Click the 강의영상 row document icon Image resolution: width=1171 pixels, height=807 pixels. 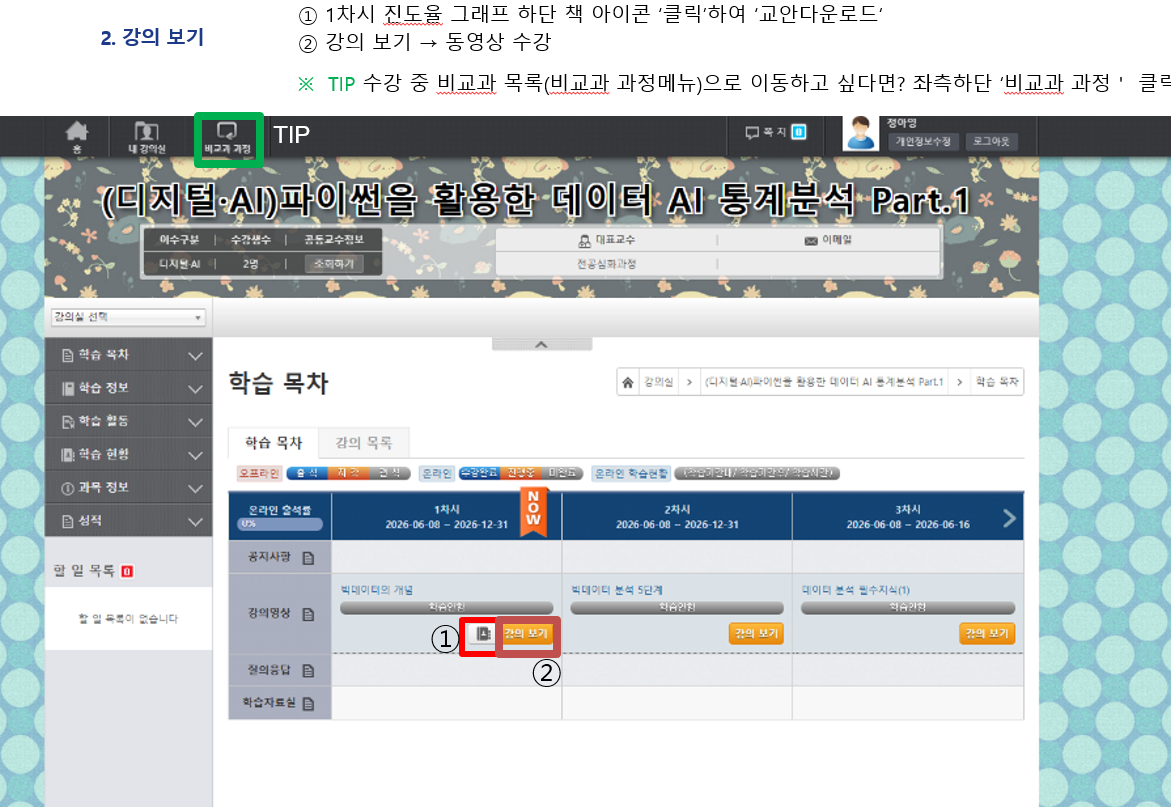[x=308, y=614]
